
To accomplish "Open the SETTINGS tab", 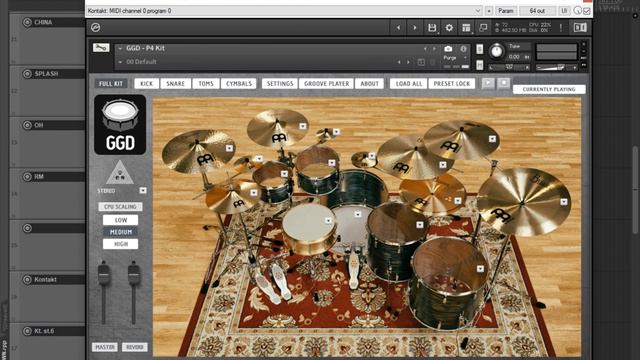I will pyautogui.click(x=280, y=84).
